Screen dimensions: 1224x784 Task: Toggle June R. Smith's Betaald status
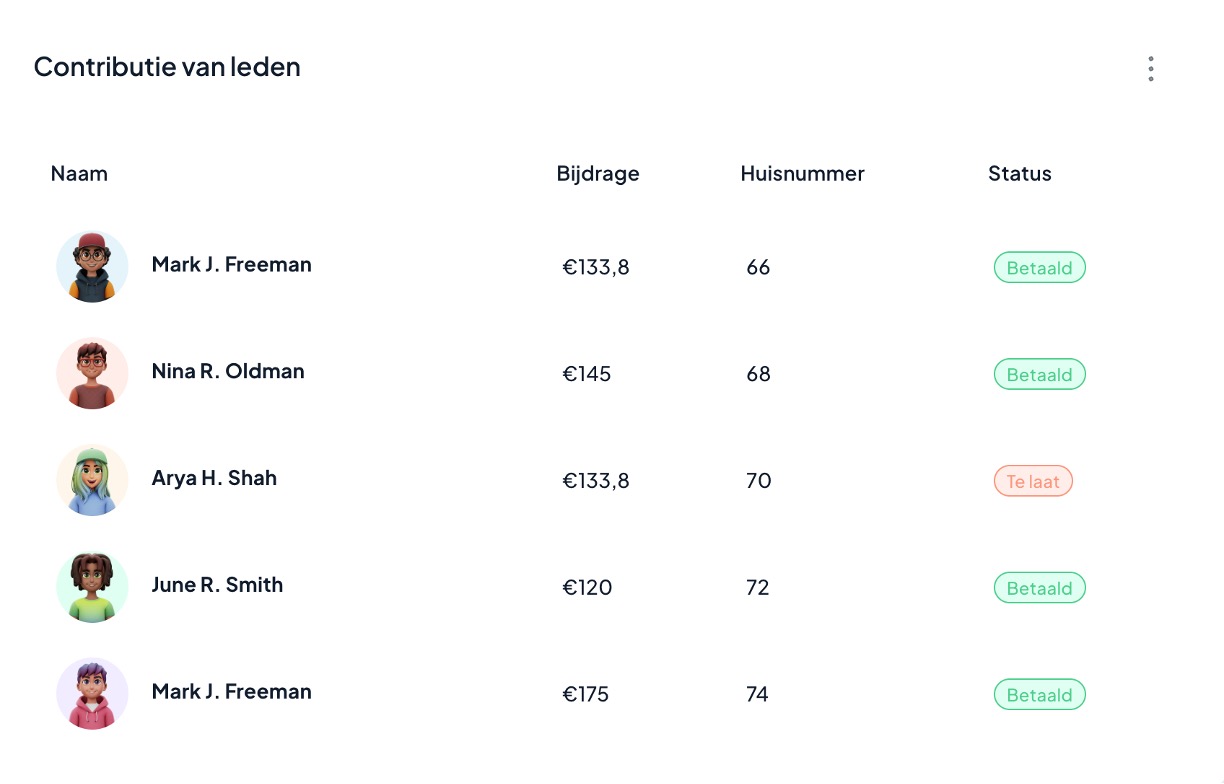point(1039,588)
